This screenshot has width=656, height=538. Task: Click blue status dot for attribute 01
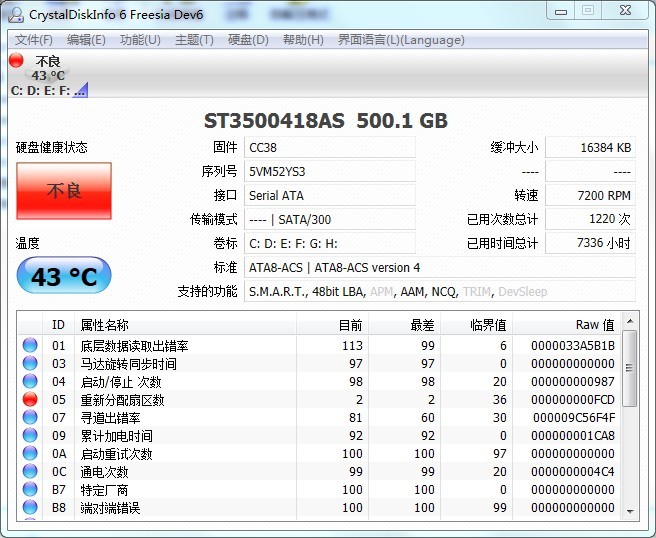click(30, 345)
